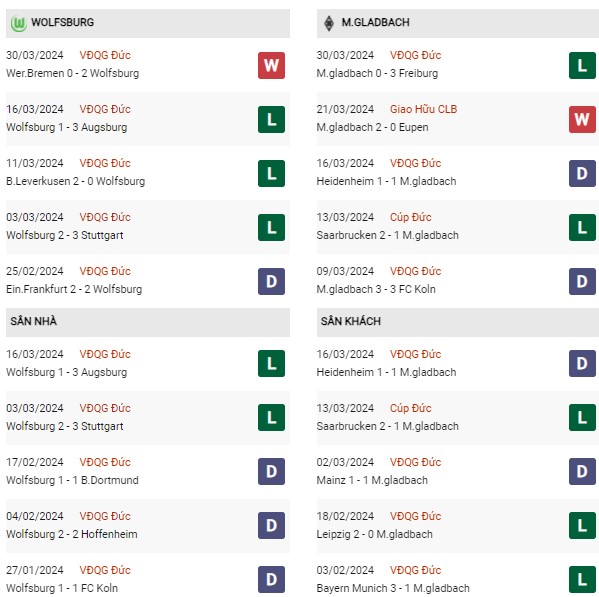The image size is (599, 597).
Task: Select the SÂN NHÀ section header
Action: pyautogui.click(x=148, y=322)
